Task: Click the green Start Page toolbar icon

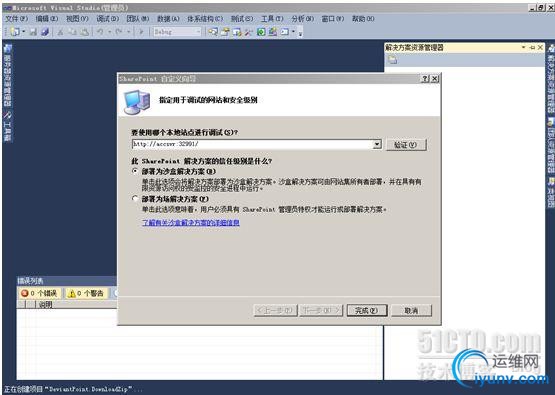Action: 261,32
